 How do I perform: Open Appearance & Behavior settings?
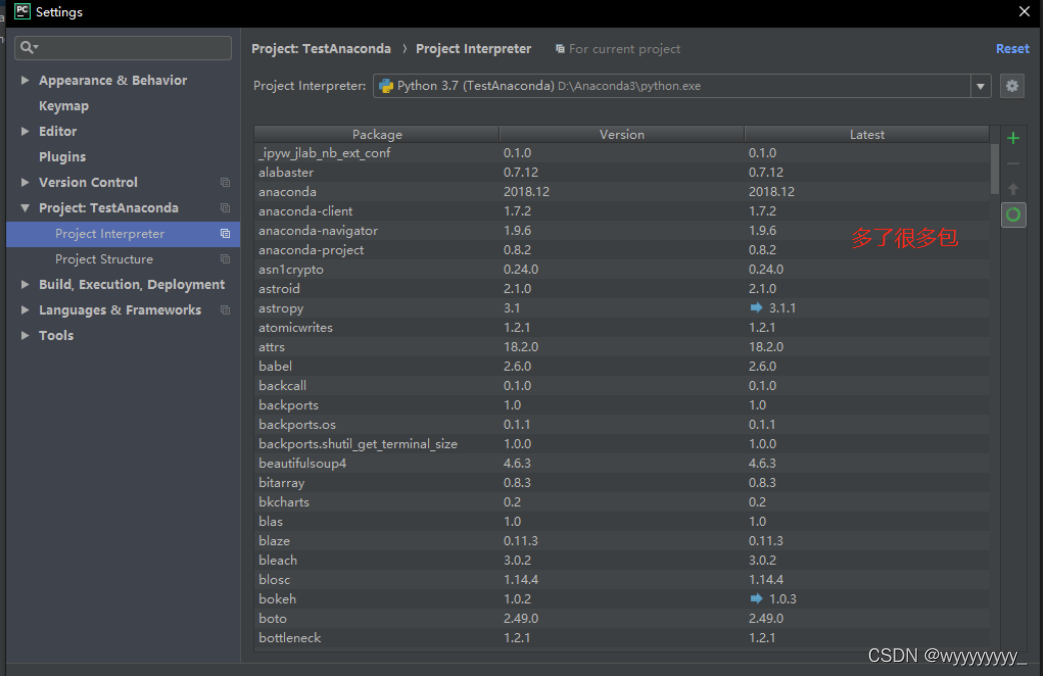113,80
